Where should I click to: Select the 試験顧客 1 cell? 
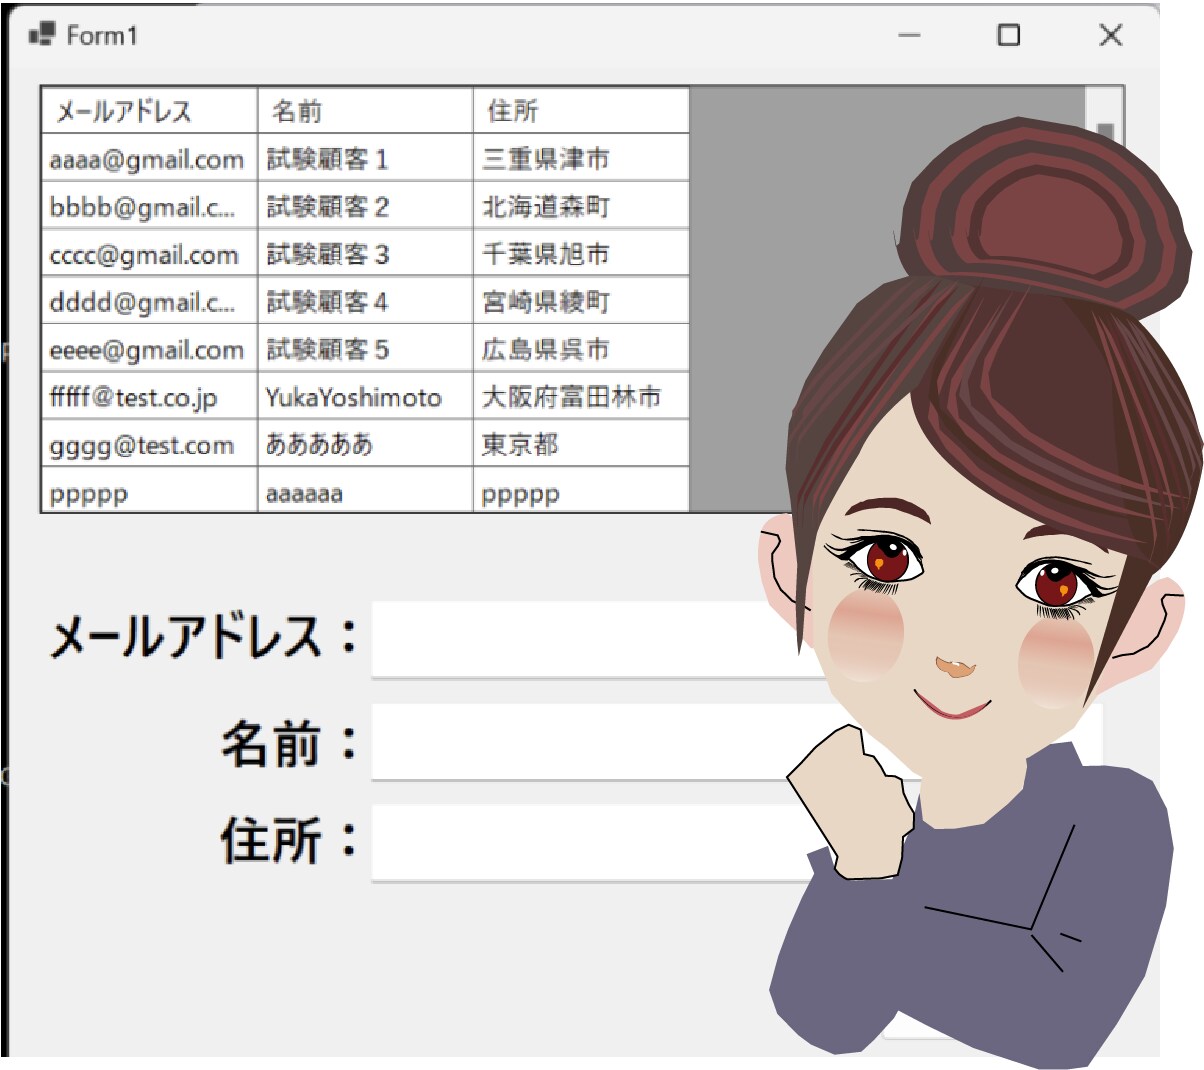click(365, 158)
